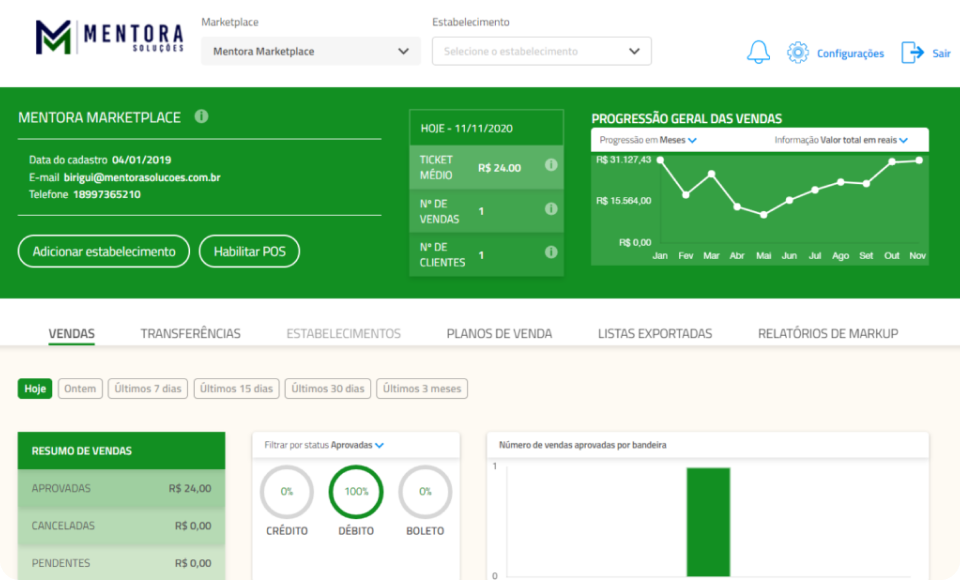Switch to the Transferências tab
960x580 pixels.
pos(190,334)
